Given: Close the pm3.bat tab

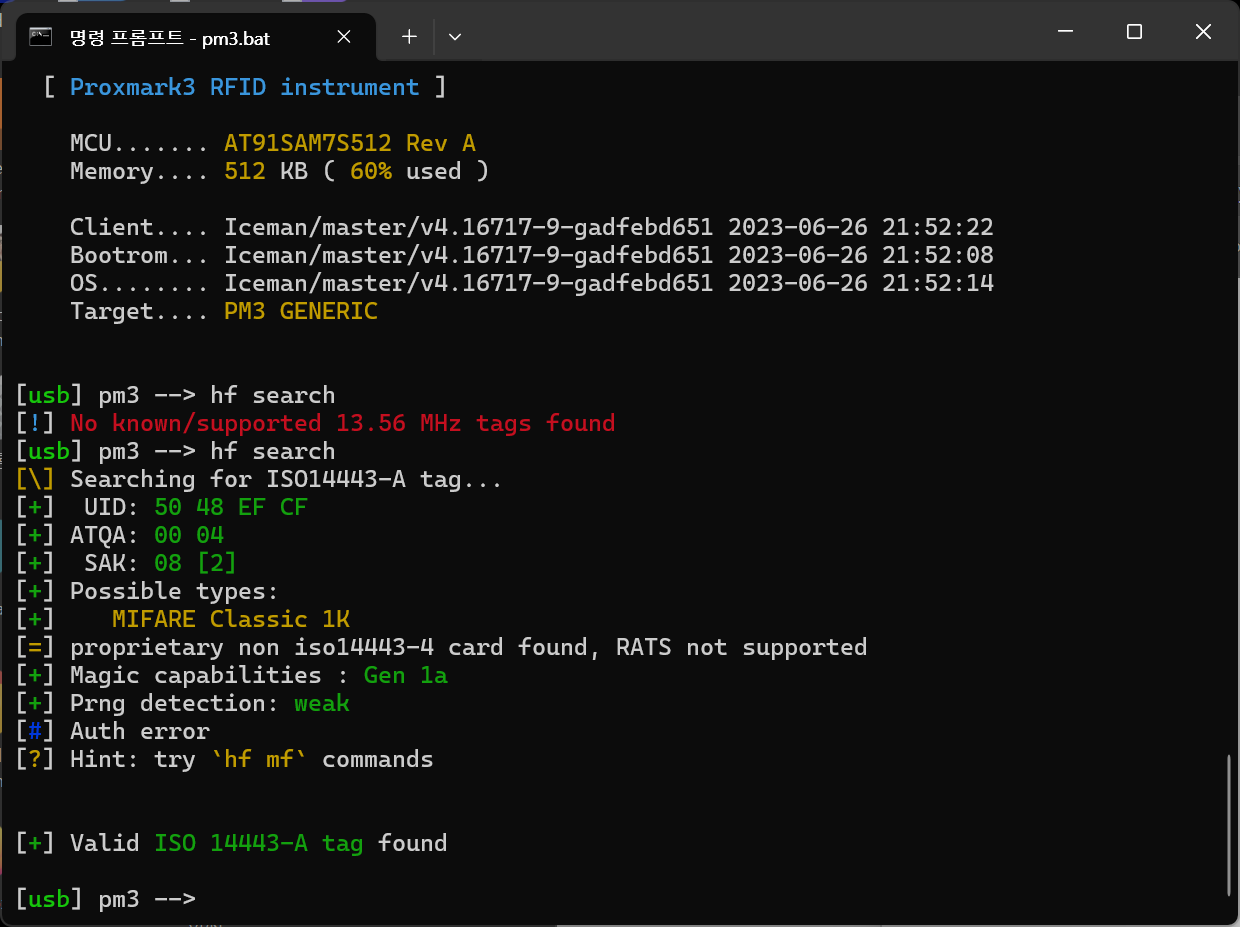Looking at the screenshot, I should tap(343, 37).
